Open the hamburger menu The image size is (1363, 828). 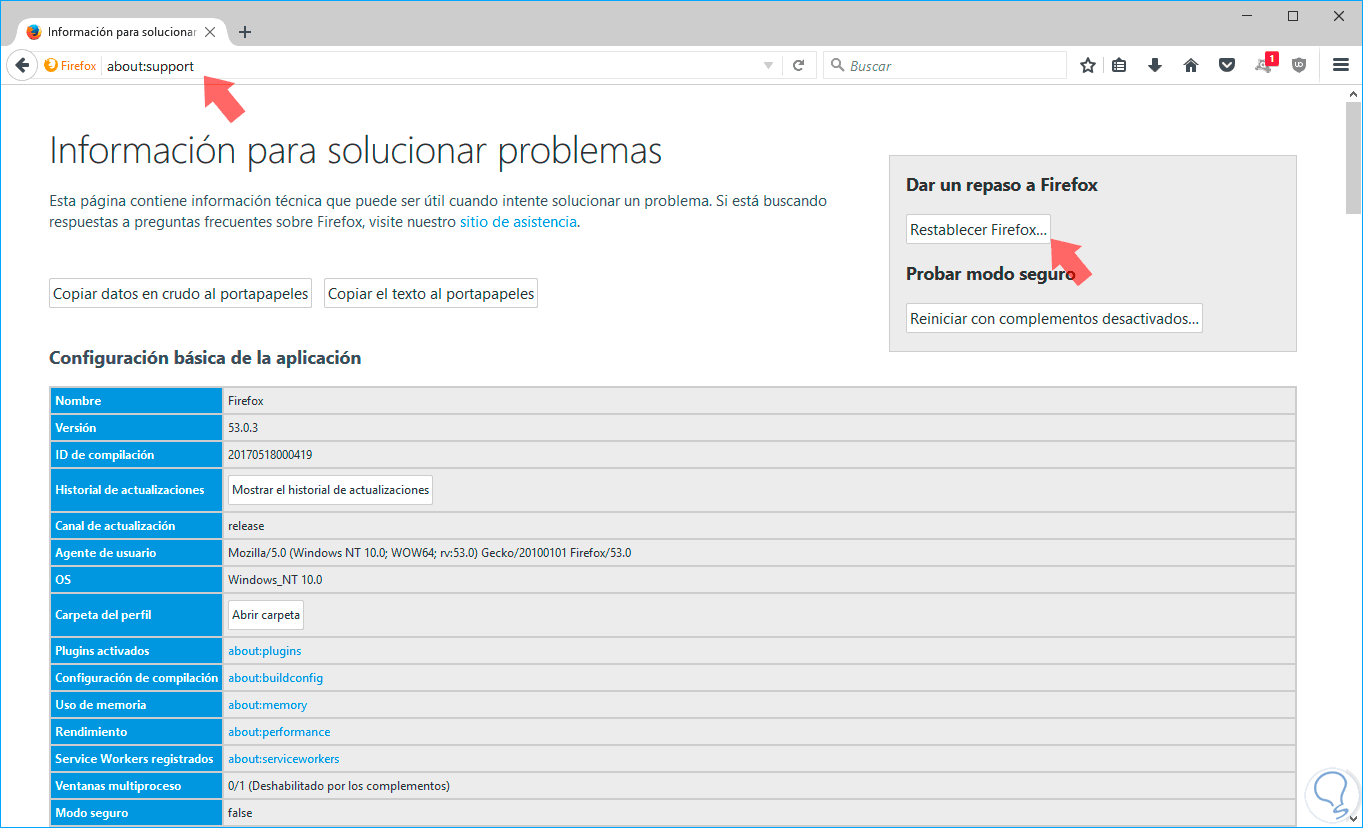point(1341,65)
